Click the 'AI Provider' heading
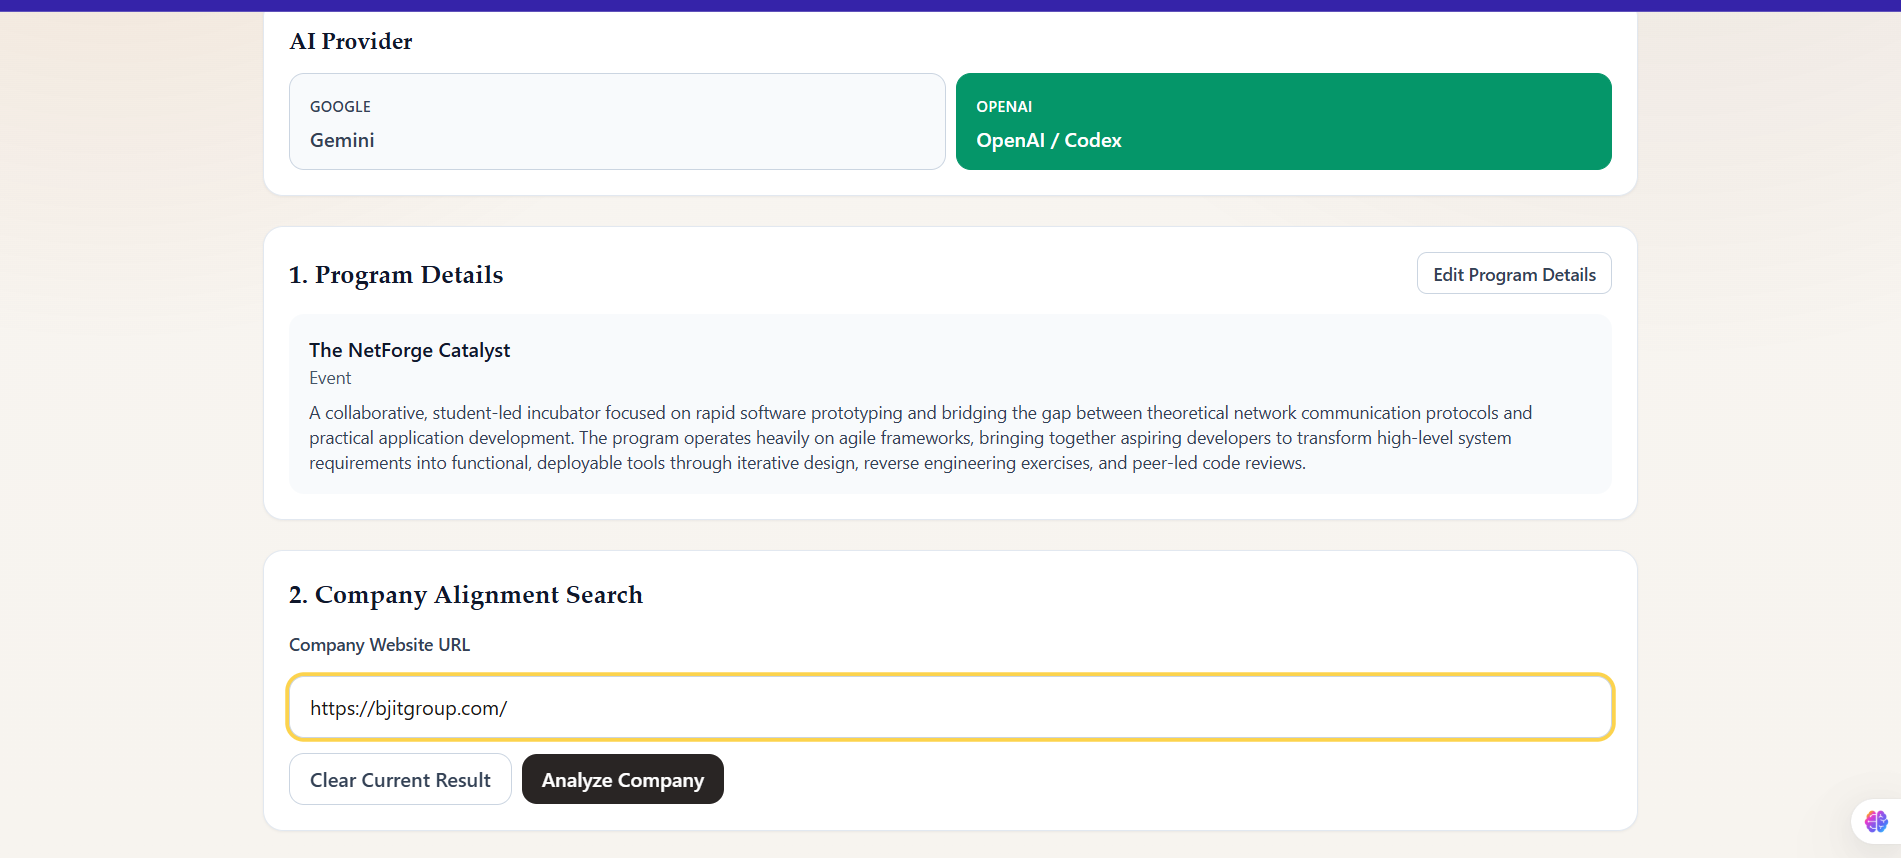The height and width of the screenshot is (858, 1901). click(x=351, y=41)
